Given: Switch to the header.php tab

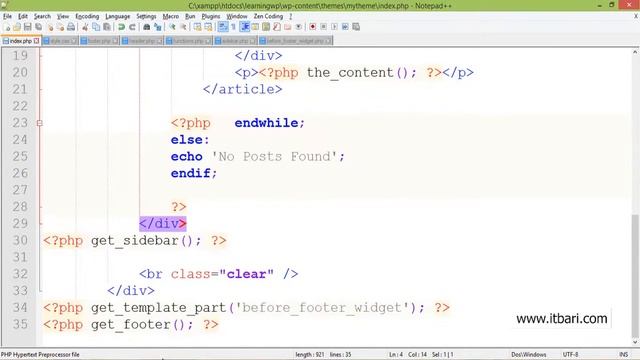Looking at the screenshot, I should [142, 41].
